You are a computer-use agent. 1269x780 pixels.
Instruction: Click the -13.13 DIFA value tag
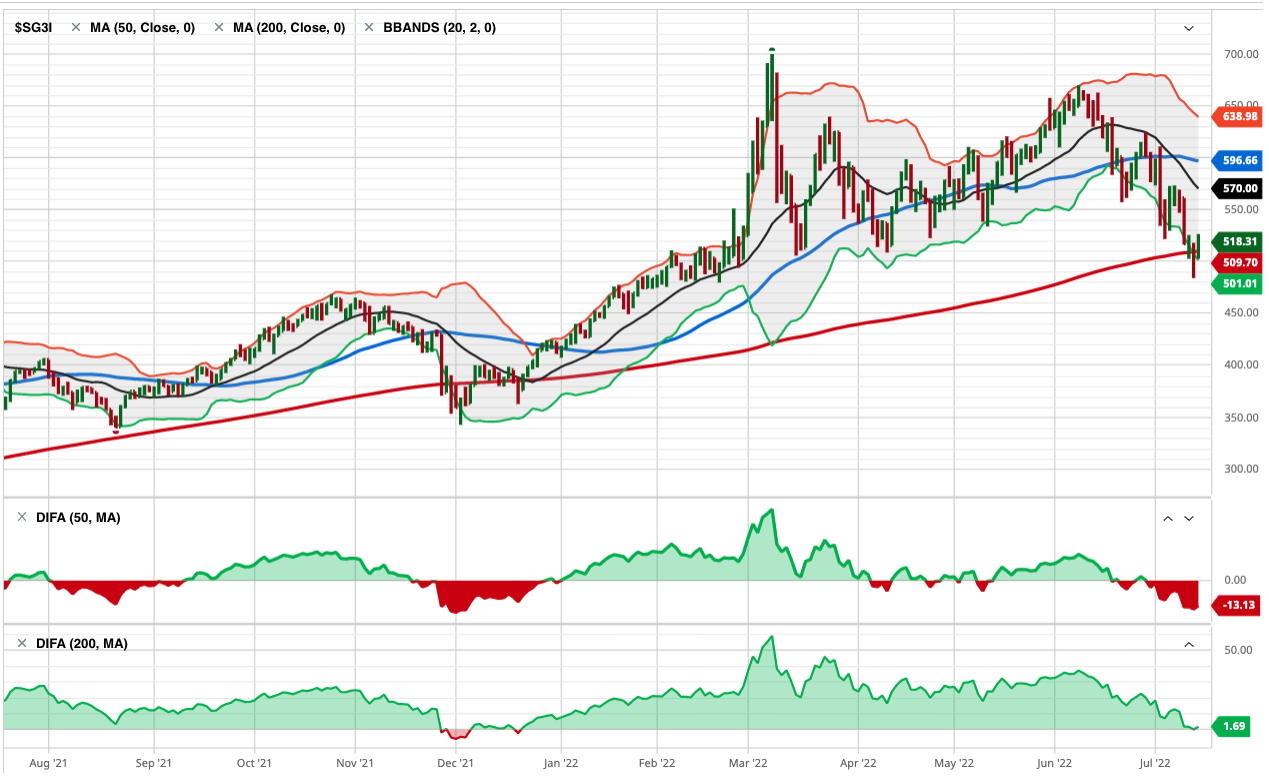pyautogui.click(x=1238, y=605)
